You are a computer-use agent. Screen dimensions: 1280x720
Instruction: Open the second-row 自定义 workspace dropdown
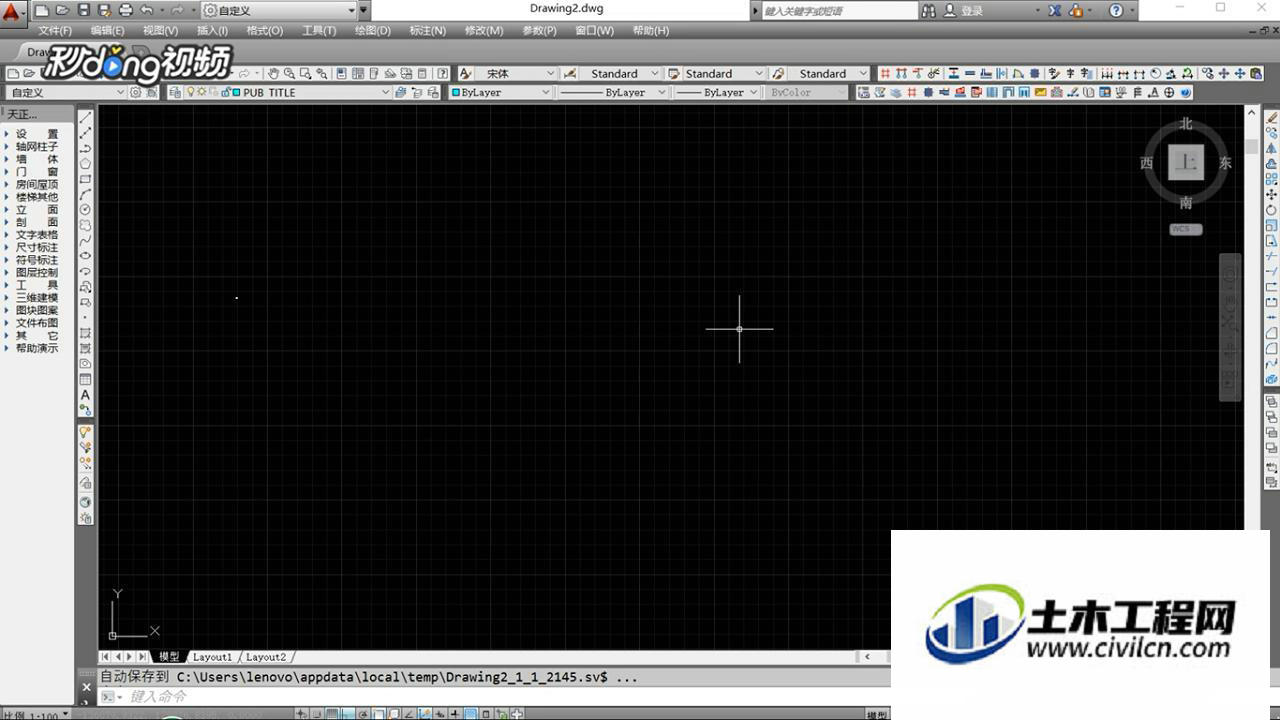click(x=67, y=92)
